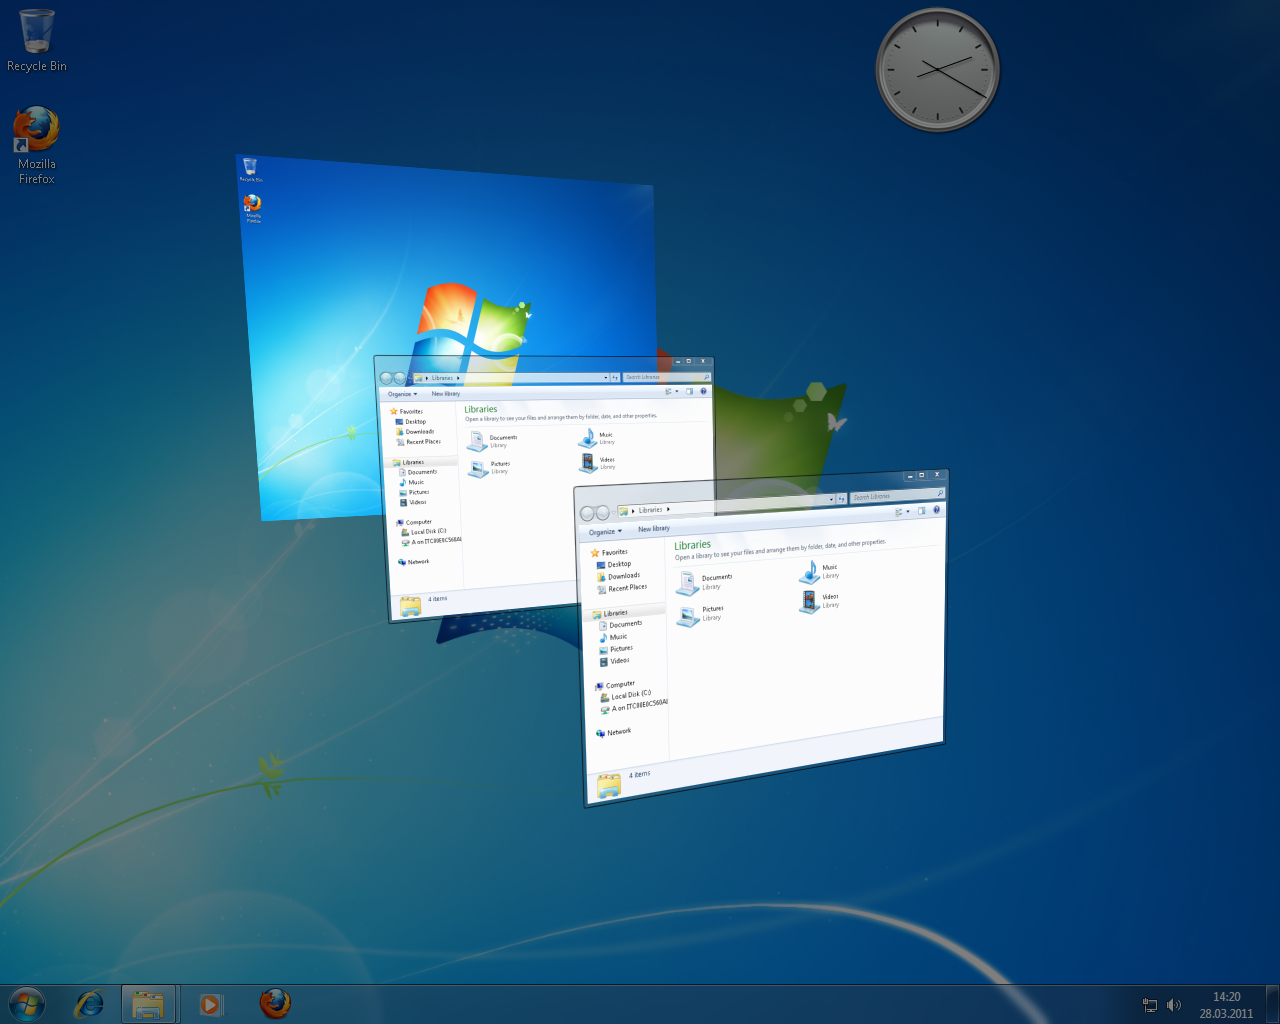1280x1024 pixels.
Task: Click the New library menu item
Action: tap(654, 529)
